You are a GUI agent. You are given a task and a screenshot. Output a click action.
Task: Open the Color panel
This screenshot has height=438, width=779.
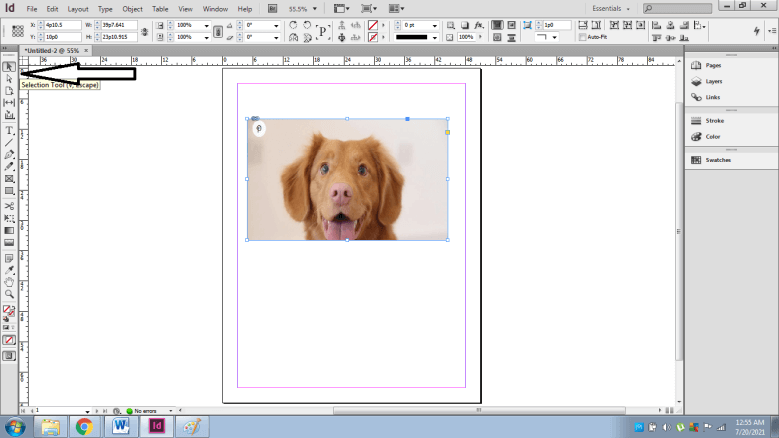coord(713,137)
